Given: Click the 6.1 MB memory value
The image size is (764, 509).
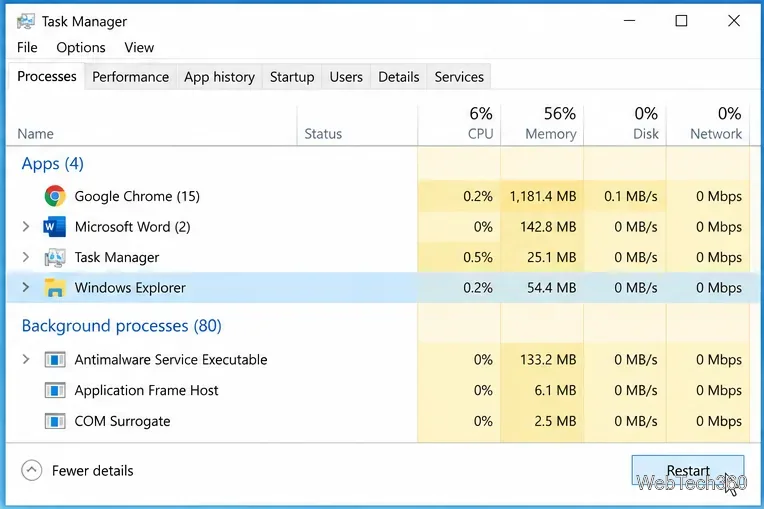Looking at the screenshot, I should pos(555,390).
